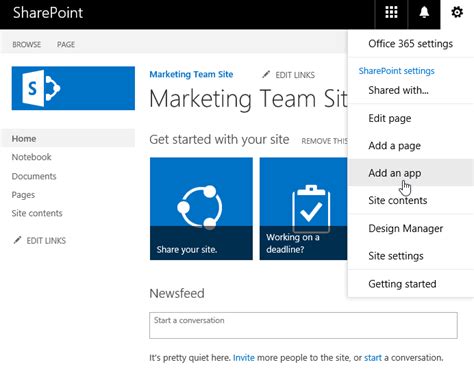The width and height of the screenshot is (474, 371).
Task: Click the SharePoint title in header
Action: pyautogui.click(x=48, y=13)
